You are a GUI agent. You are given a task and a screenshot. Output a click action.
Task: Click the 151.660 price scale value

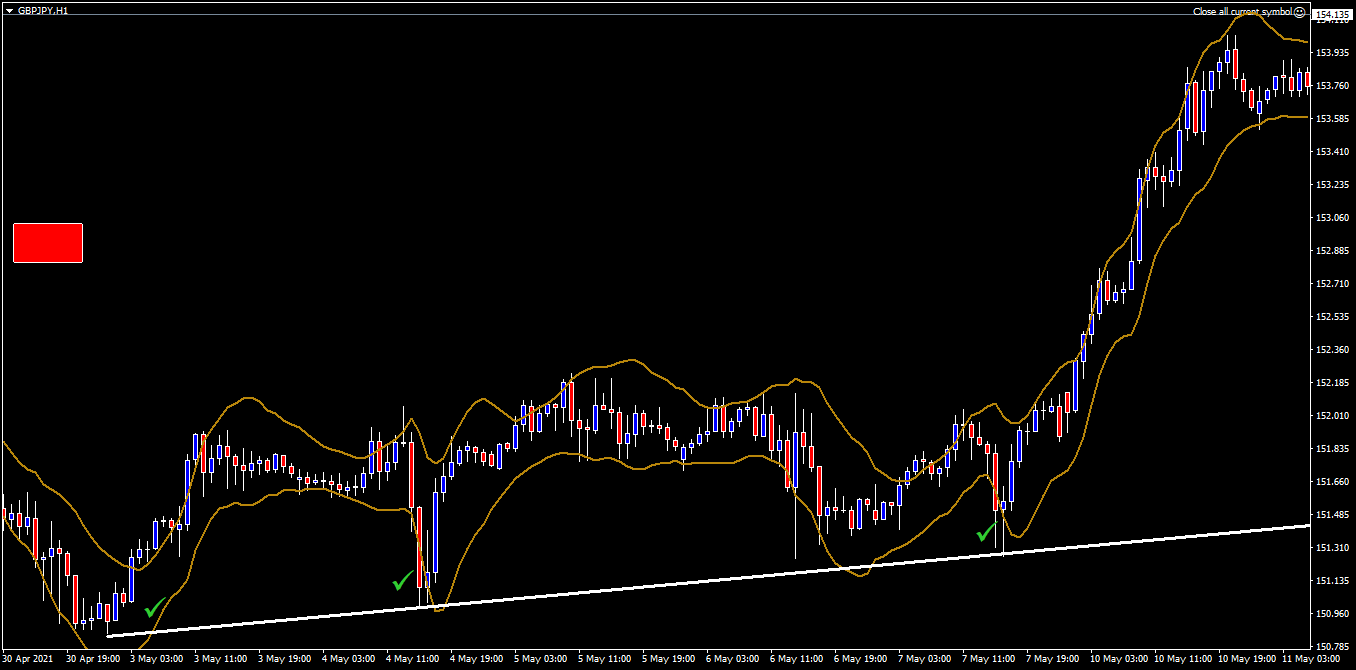pos(1333,481)
